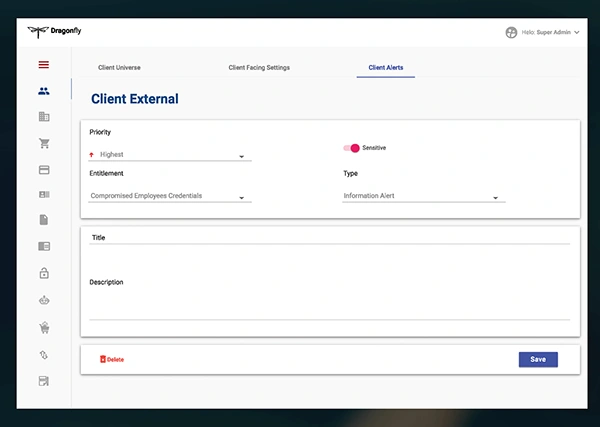Open the Priority dropdown showing Highest
600x427 pixels.
coord(170,155)
